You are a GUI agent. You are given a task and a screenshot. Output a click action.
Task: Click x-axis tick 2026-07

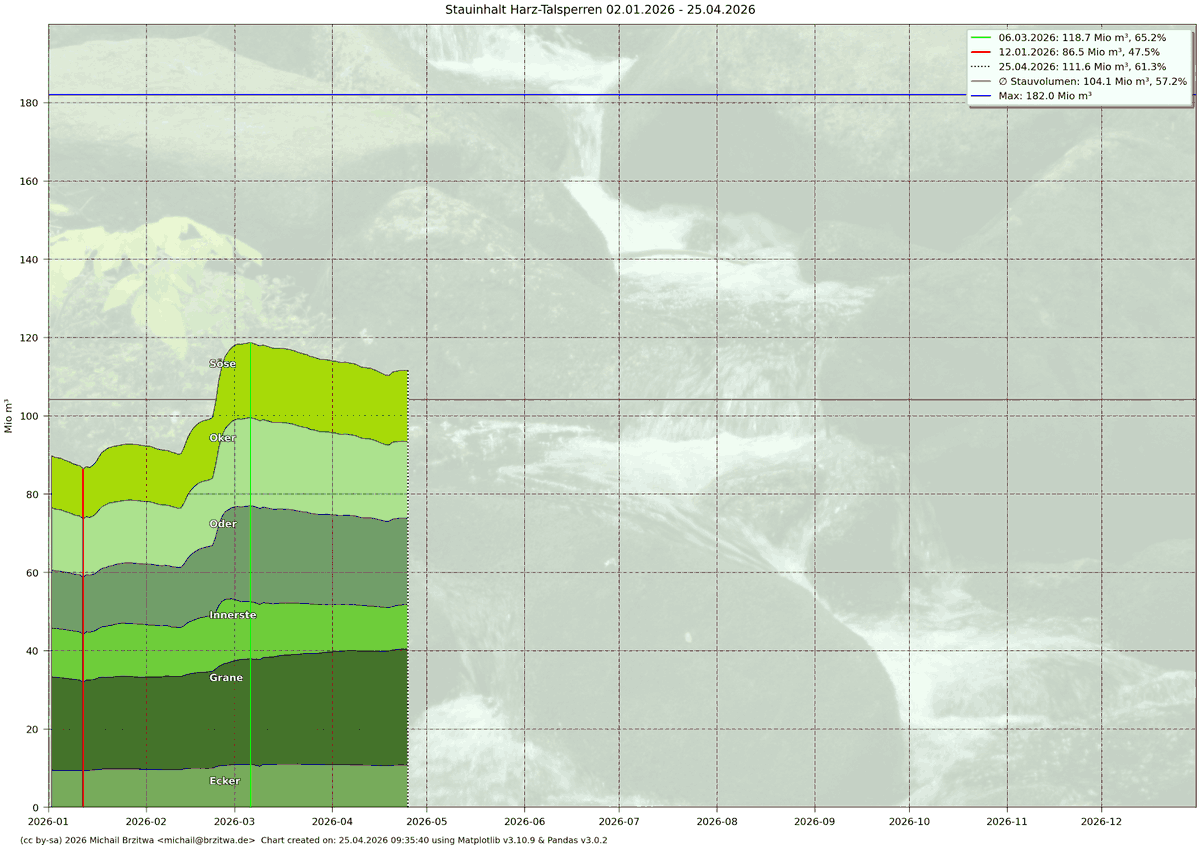coord(617,821)
